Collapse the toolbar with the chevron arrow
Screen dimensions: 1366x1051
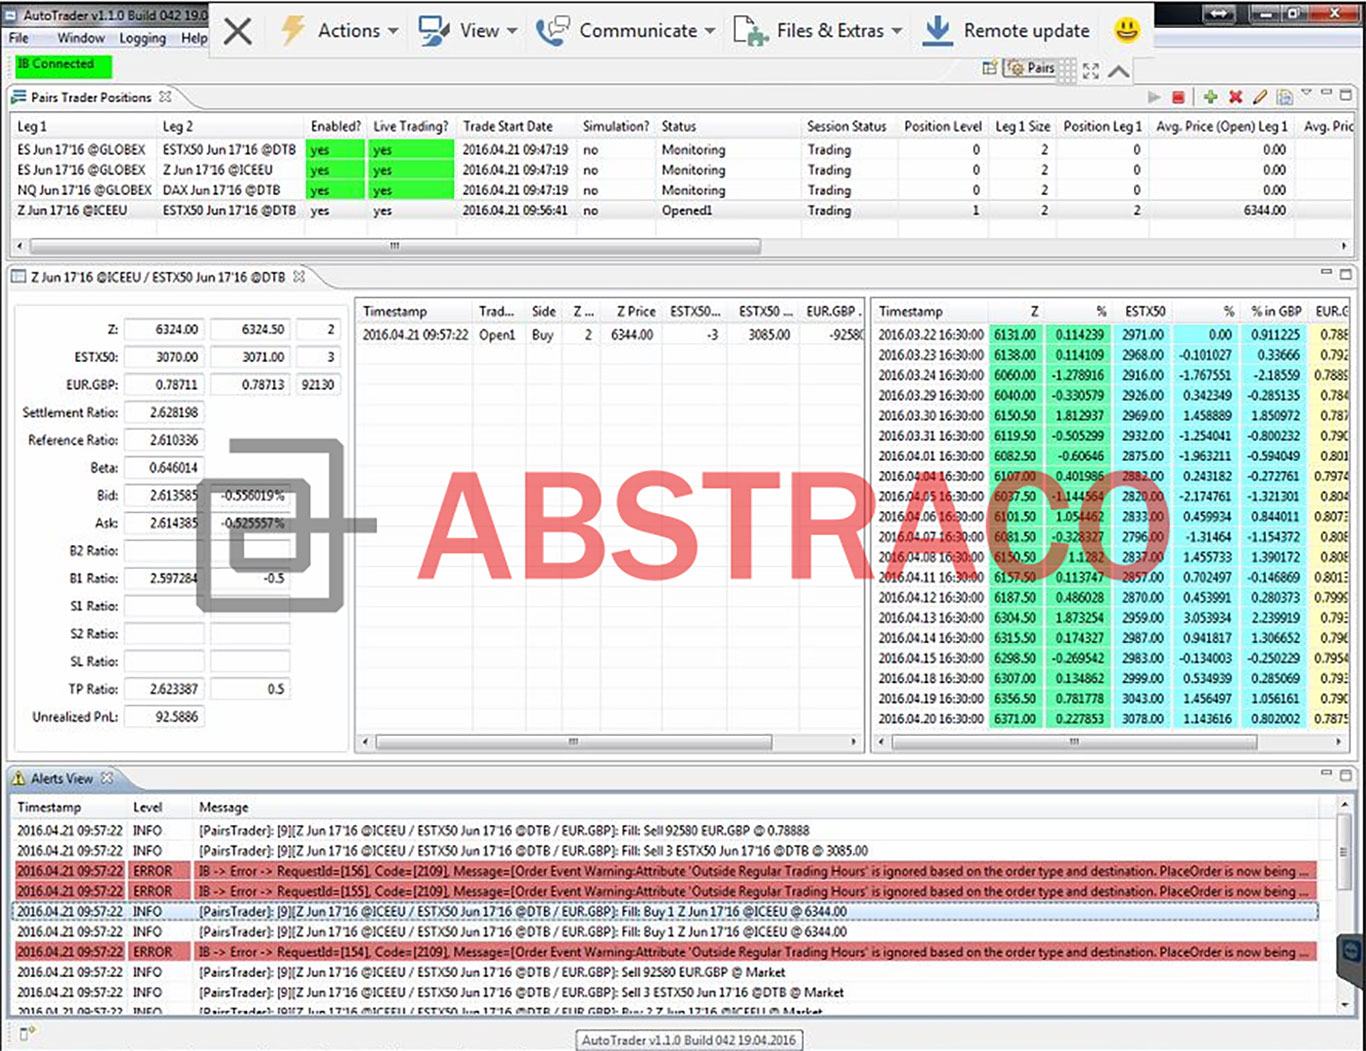pos(1119,71)
